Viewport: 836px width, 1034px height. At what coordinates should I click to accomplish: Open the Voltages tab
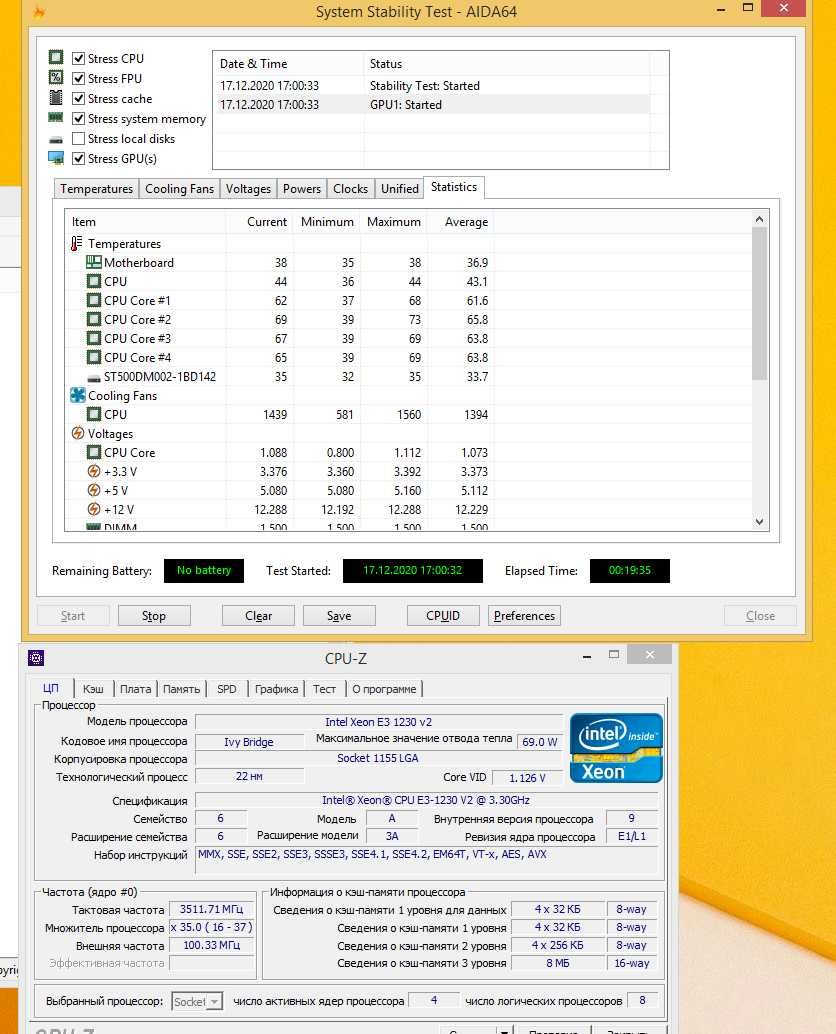click(x=248, y=189)
